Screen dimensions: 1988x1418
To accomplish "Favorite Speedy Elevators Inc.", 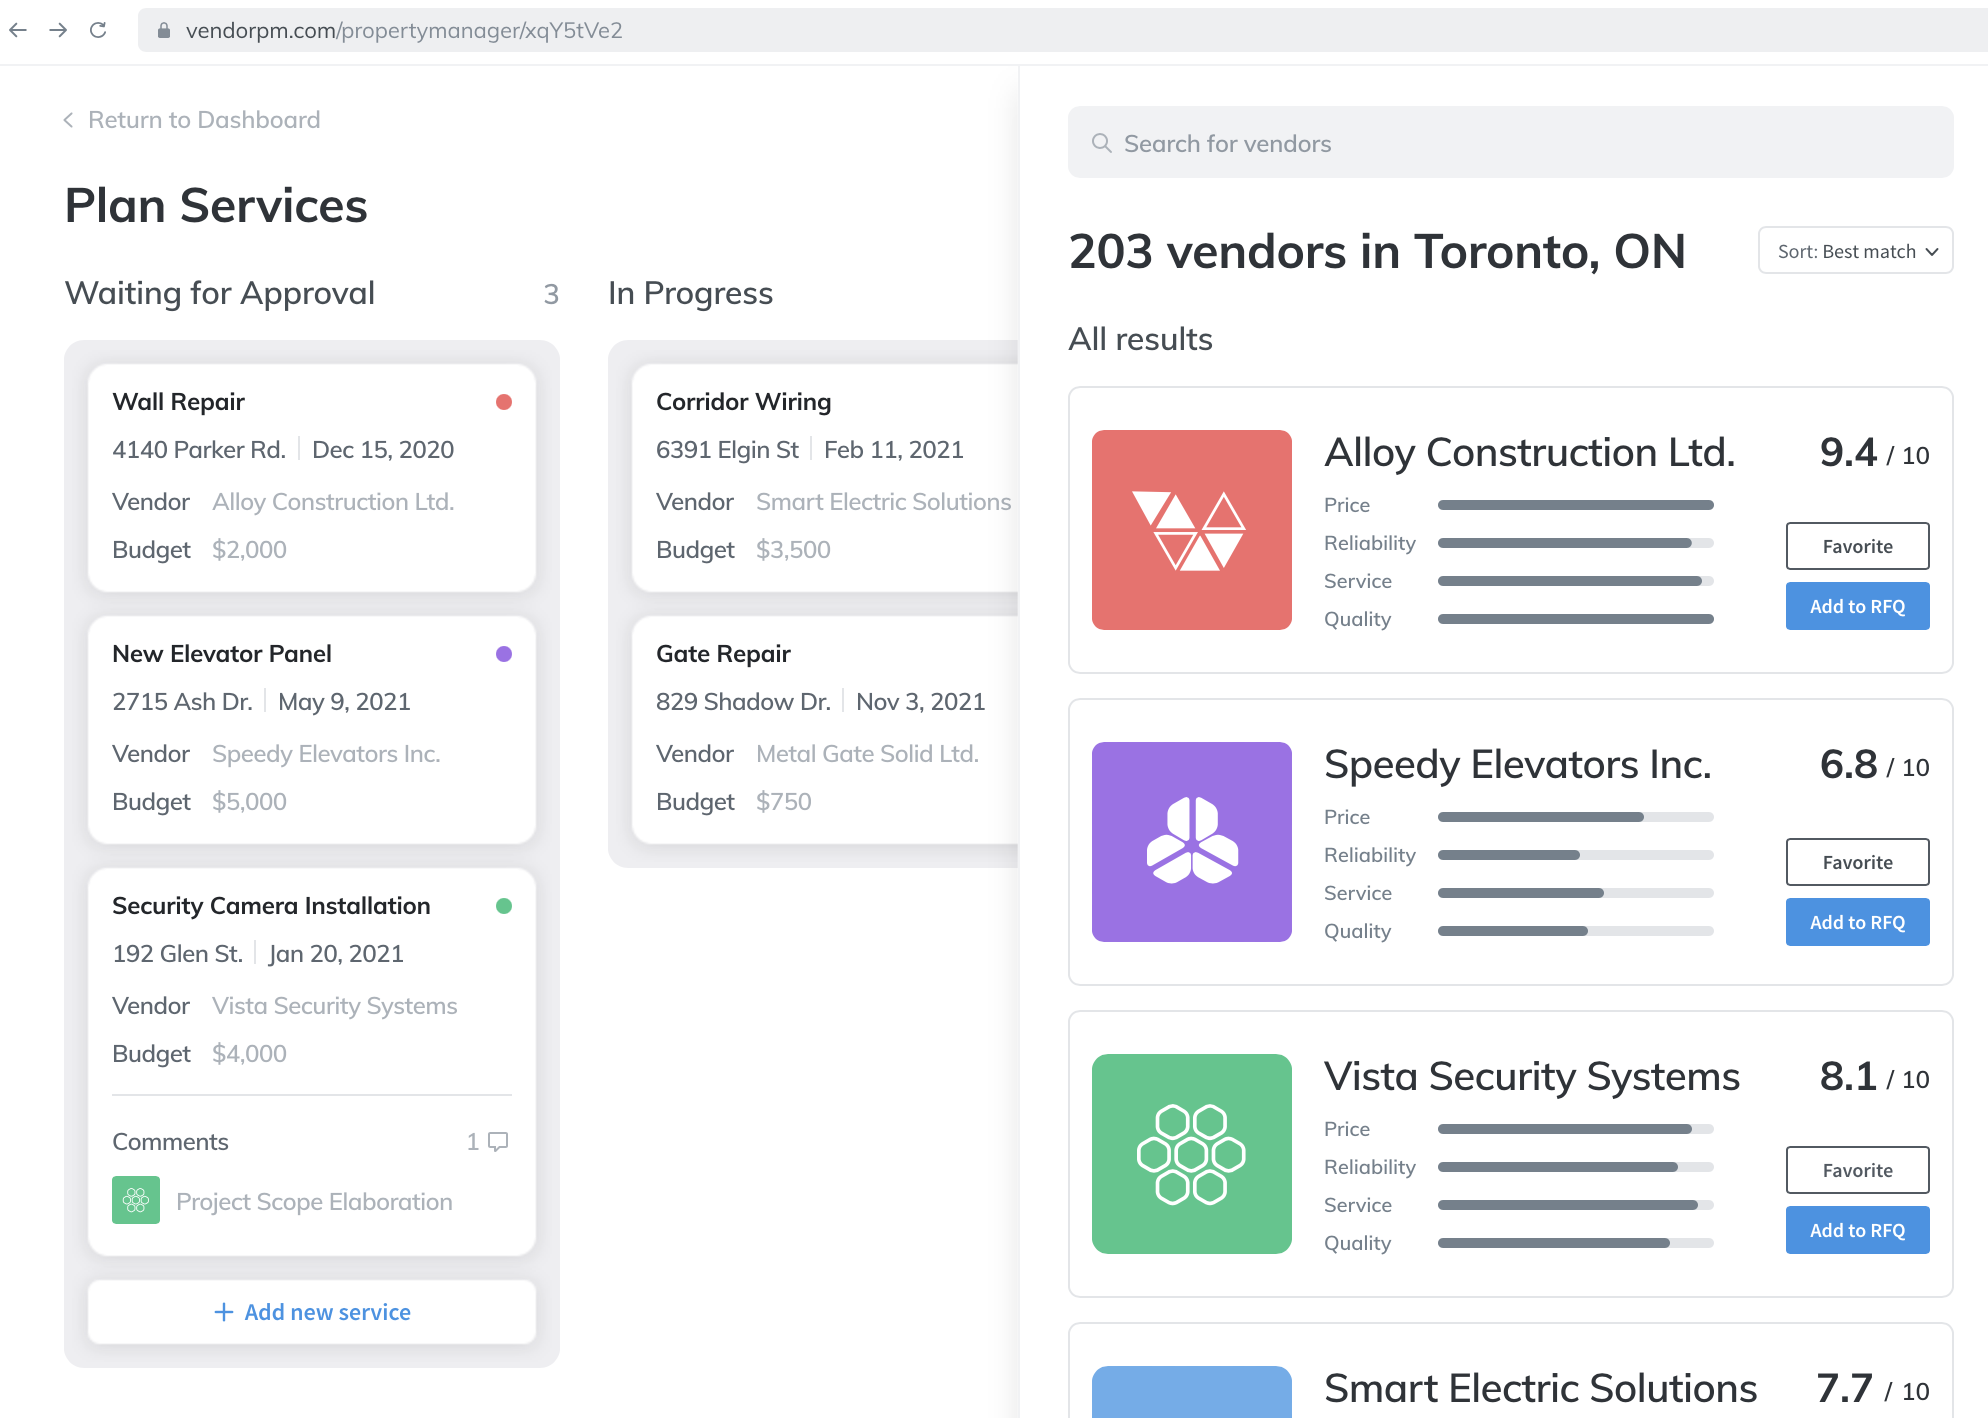I will point(1858,862).
